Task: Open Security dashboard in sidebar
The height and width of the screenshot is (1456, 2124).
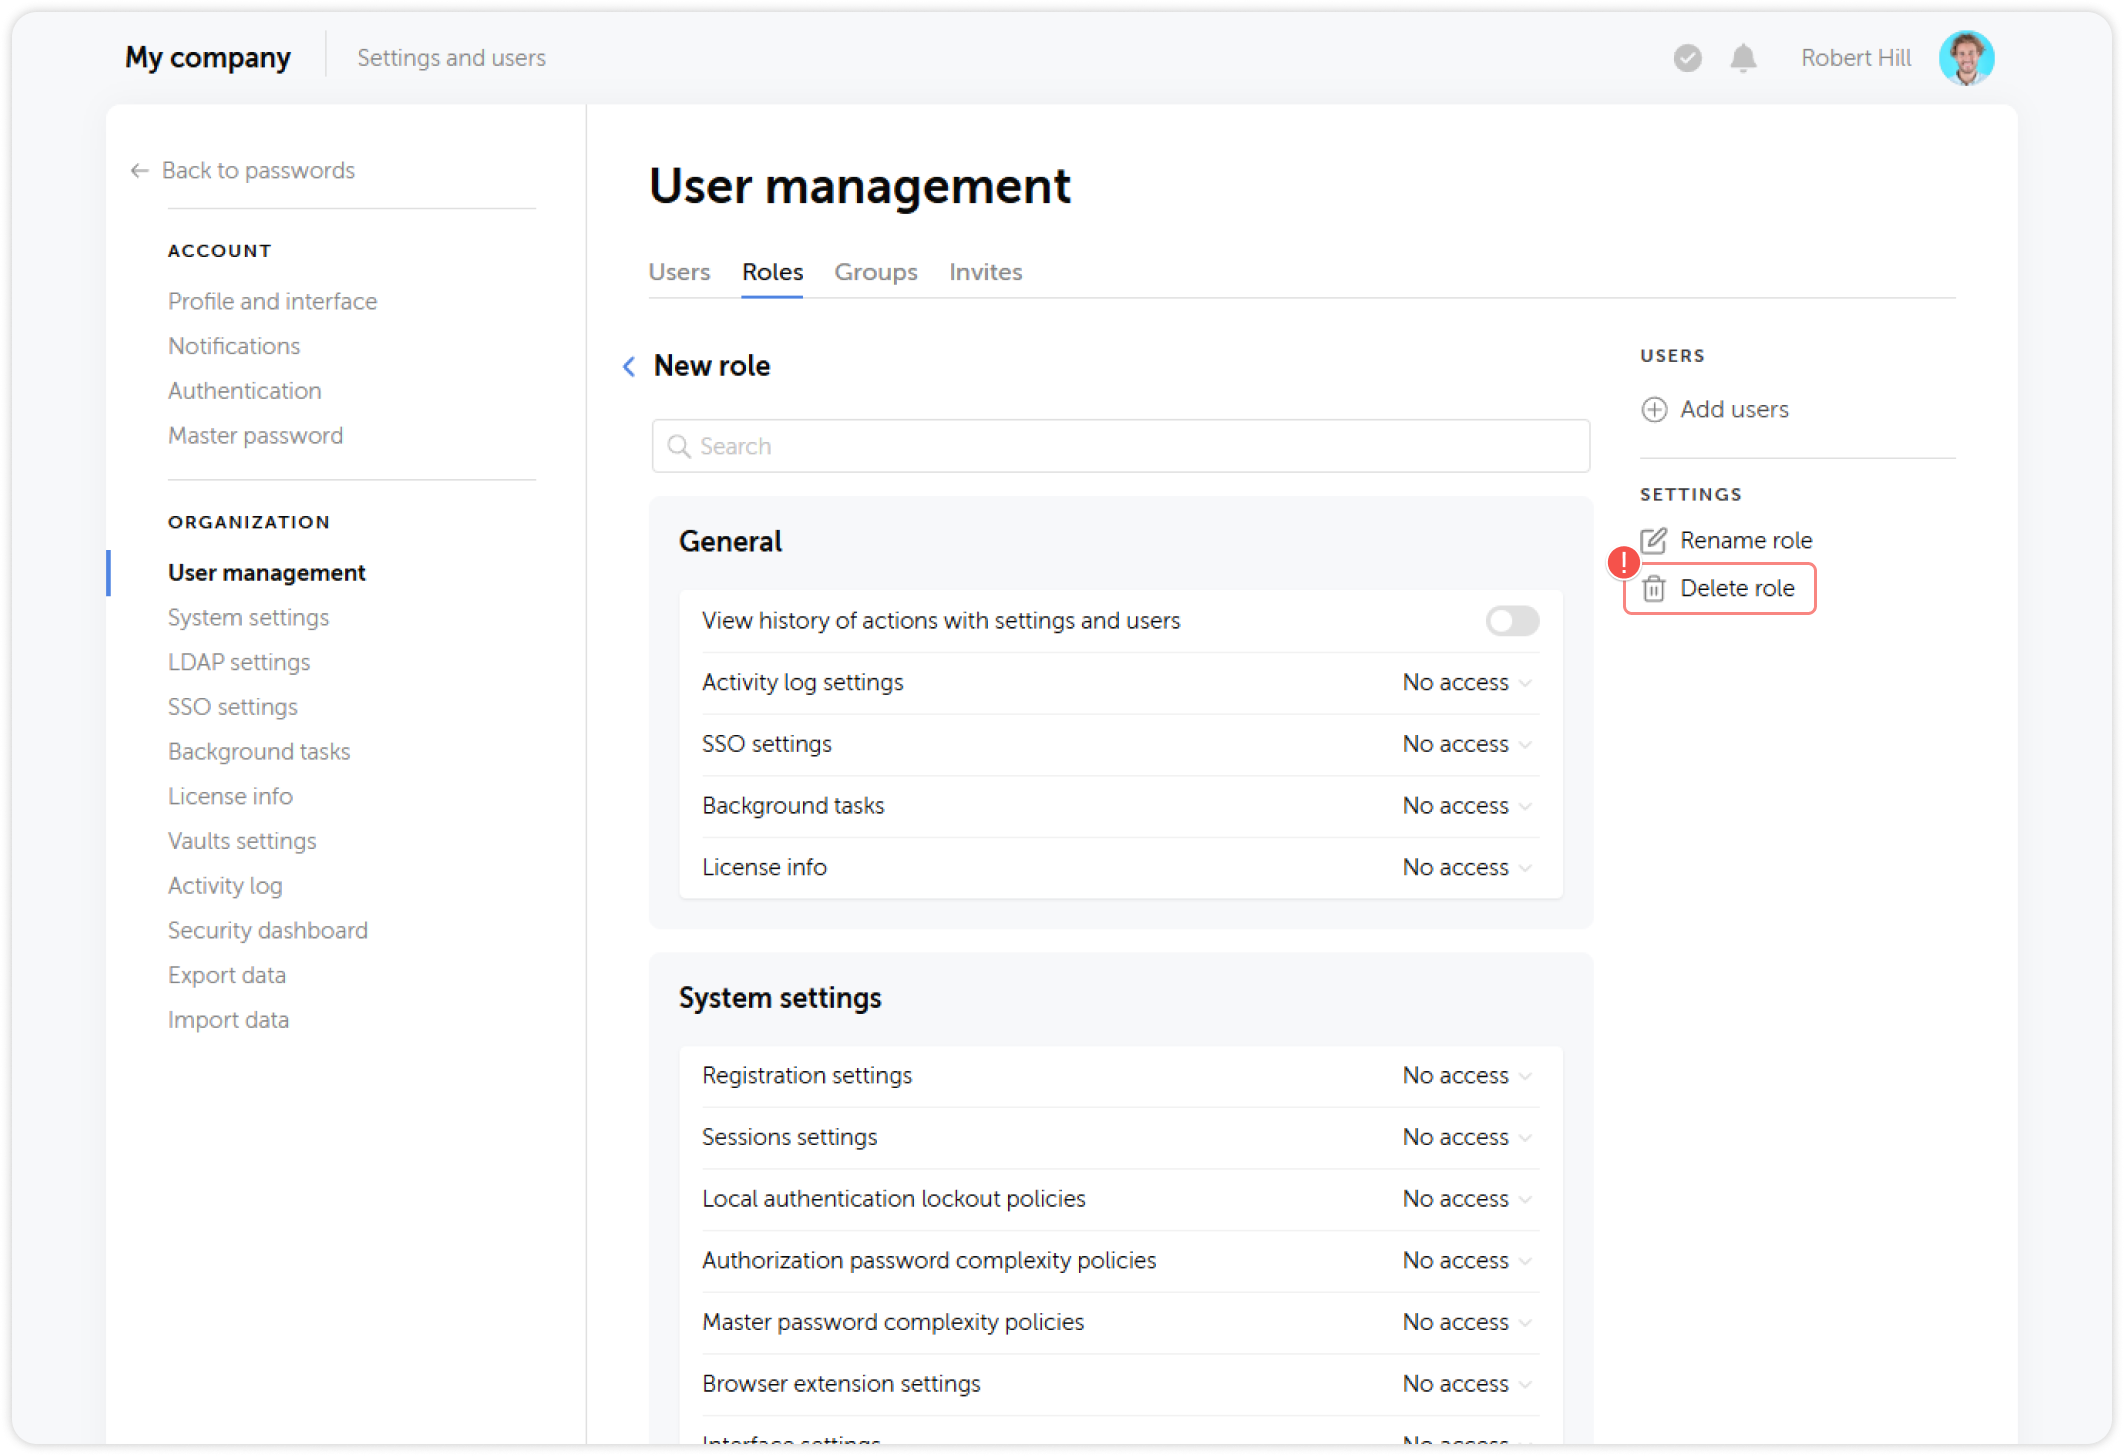Action: [x=267, y=931]
